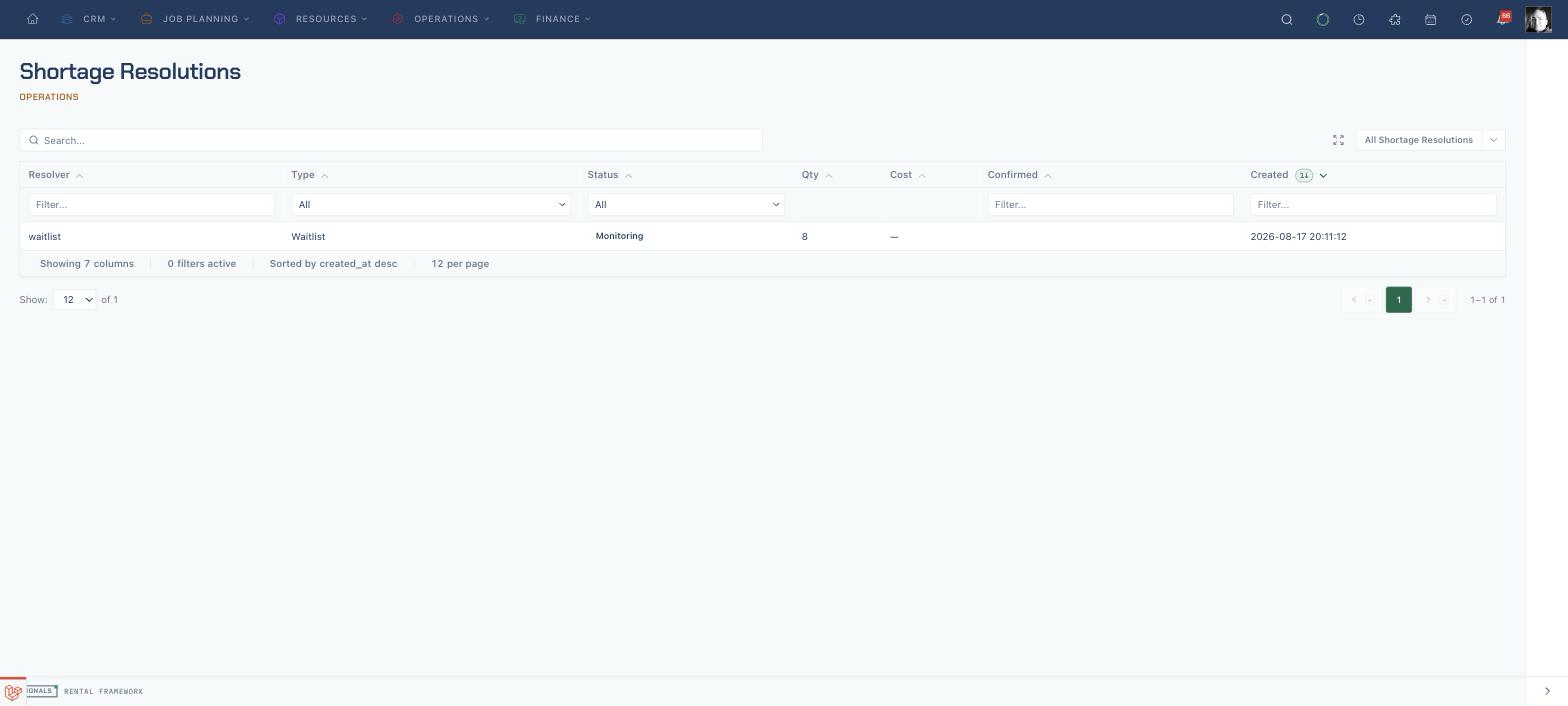The width and height of the screenshot is (1568, 706).
Task: Focus the Created filter field
Action: tap(1373, 205)
